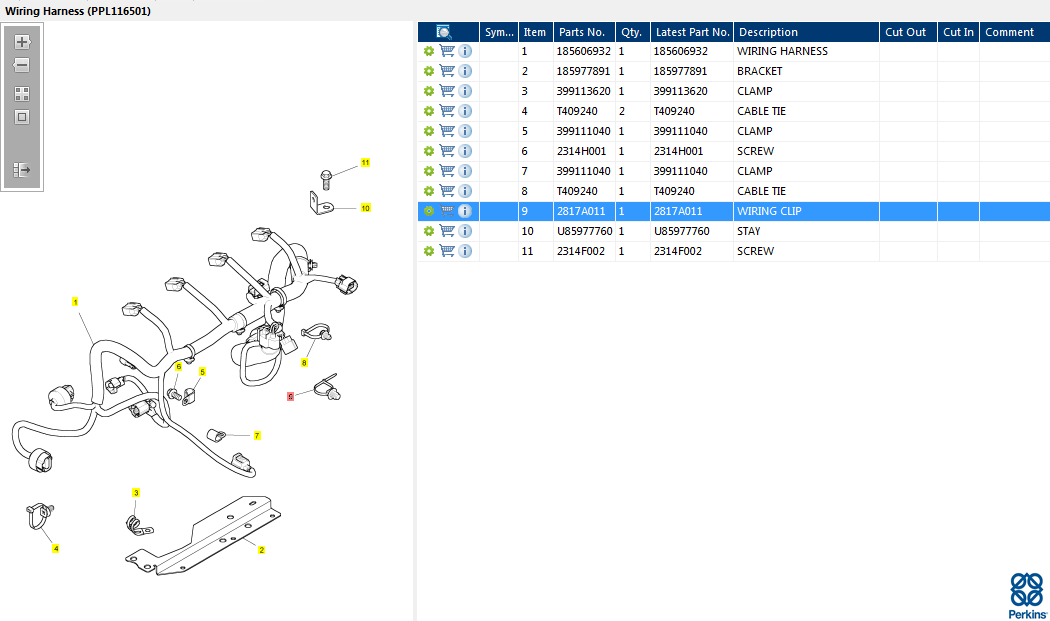Screen dimensions: 1050x621
Task: Click green gear icon for item 4
Action: [x=429, y=111]
